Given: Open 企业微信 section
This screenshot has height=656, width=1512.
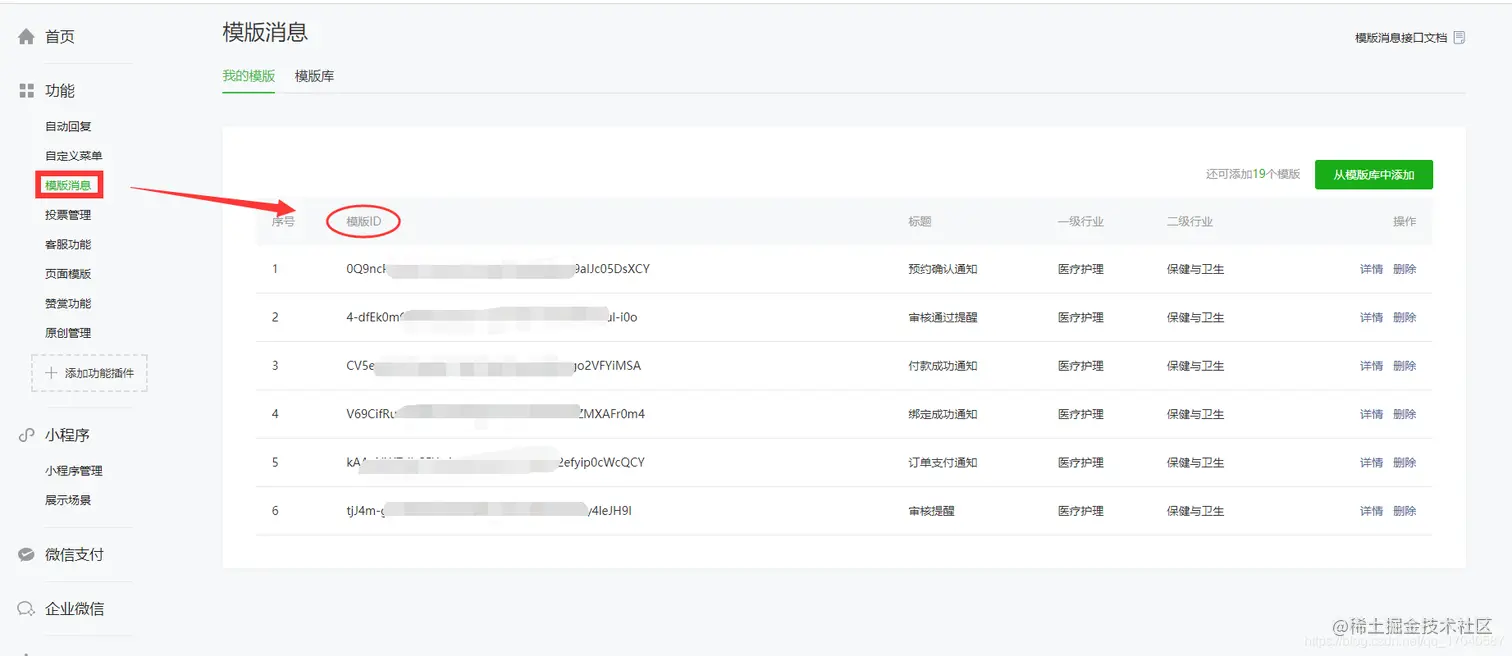Looking at the screenshot, I should coord(74,609).
